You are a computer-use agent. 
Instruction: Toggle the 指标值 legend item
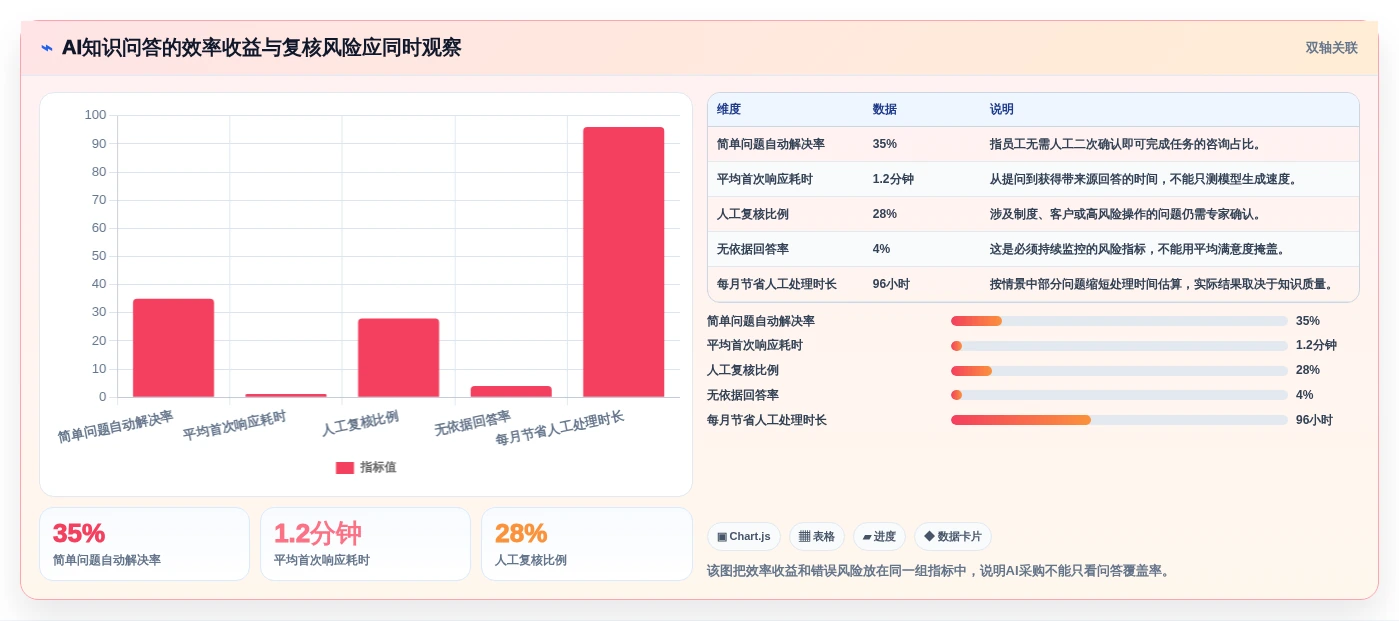pyautogui.click(x=366, y=467)
